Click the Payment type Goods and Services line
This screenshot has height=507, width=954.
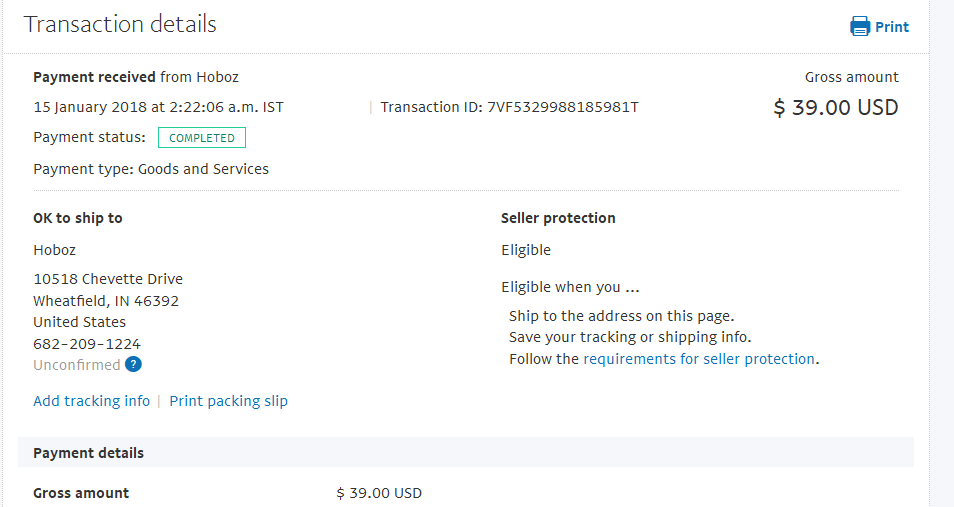(x=151, y=169)
